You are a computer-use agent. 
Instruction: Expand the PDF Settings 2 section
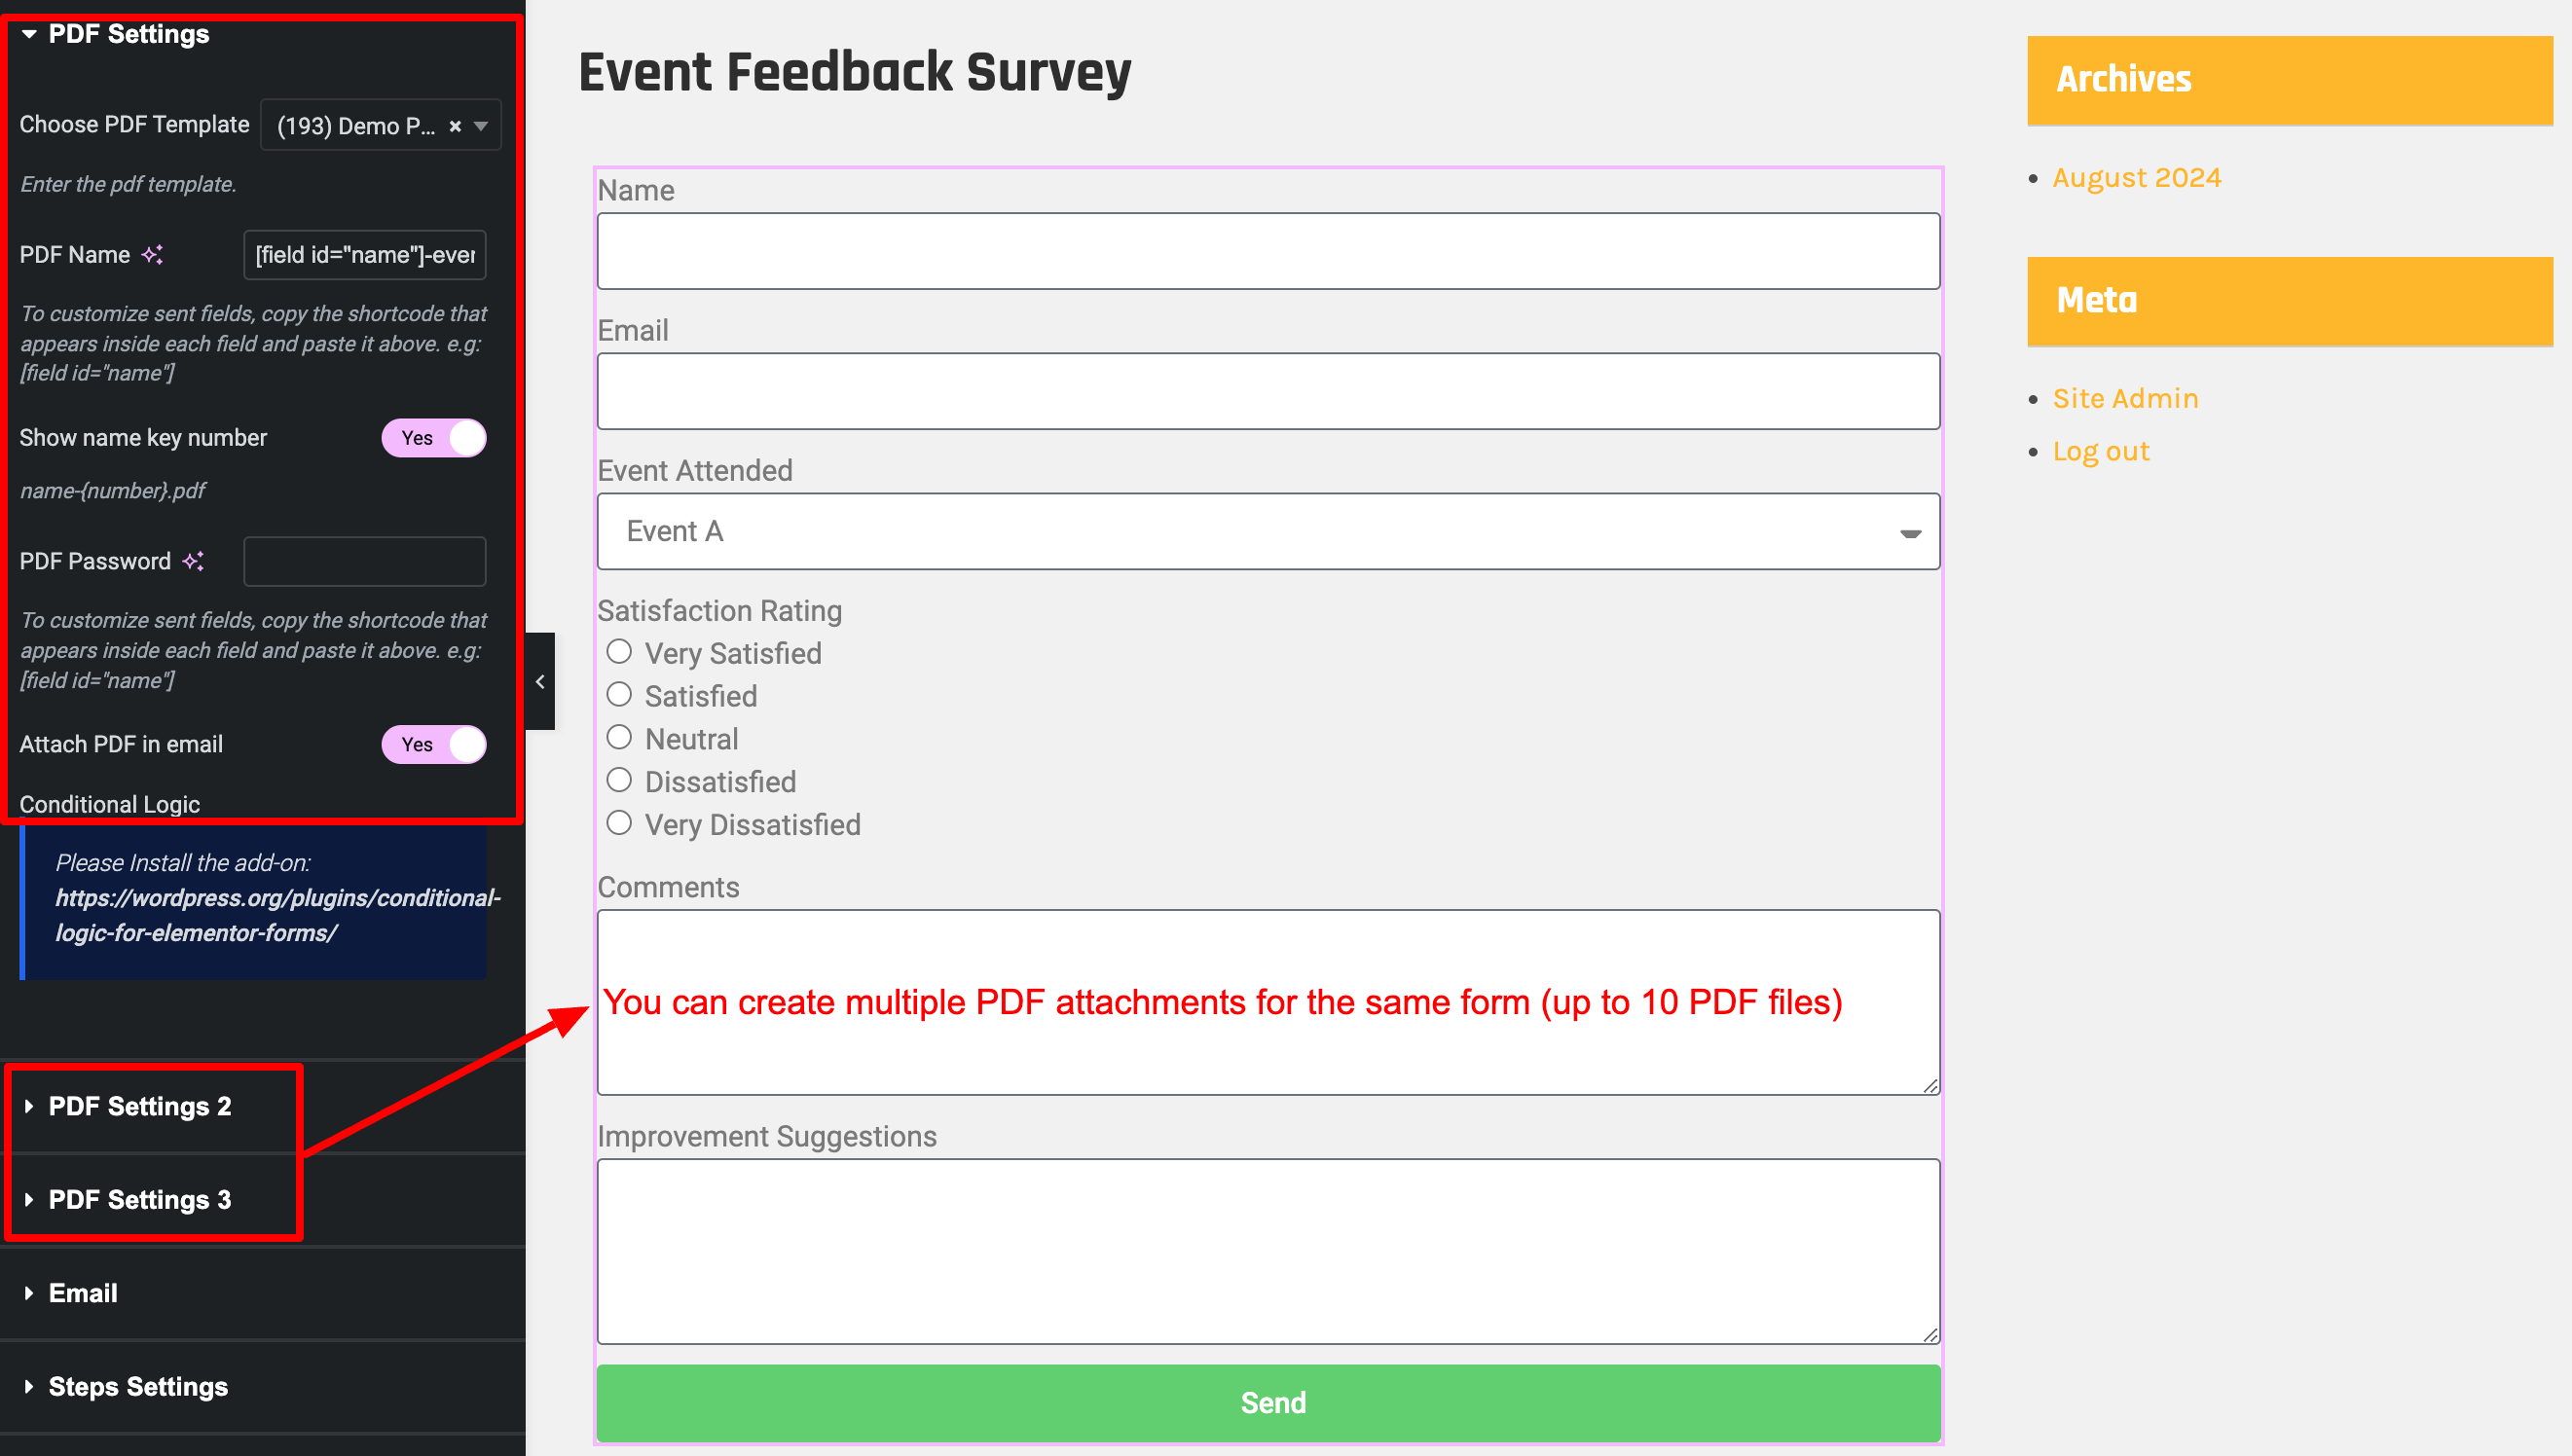[140, 1106]
